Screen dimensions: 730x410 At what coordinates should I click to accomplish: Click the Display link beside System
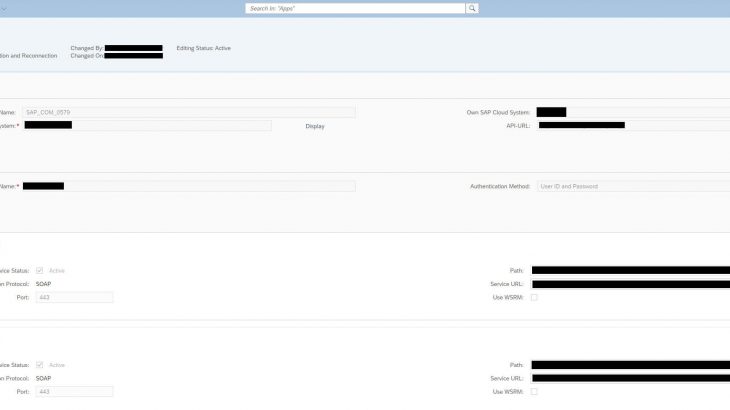[315, 126]
